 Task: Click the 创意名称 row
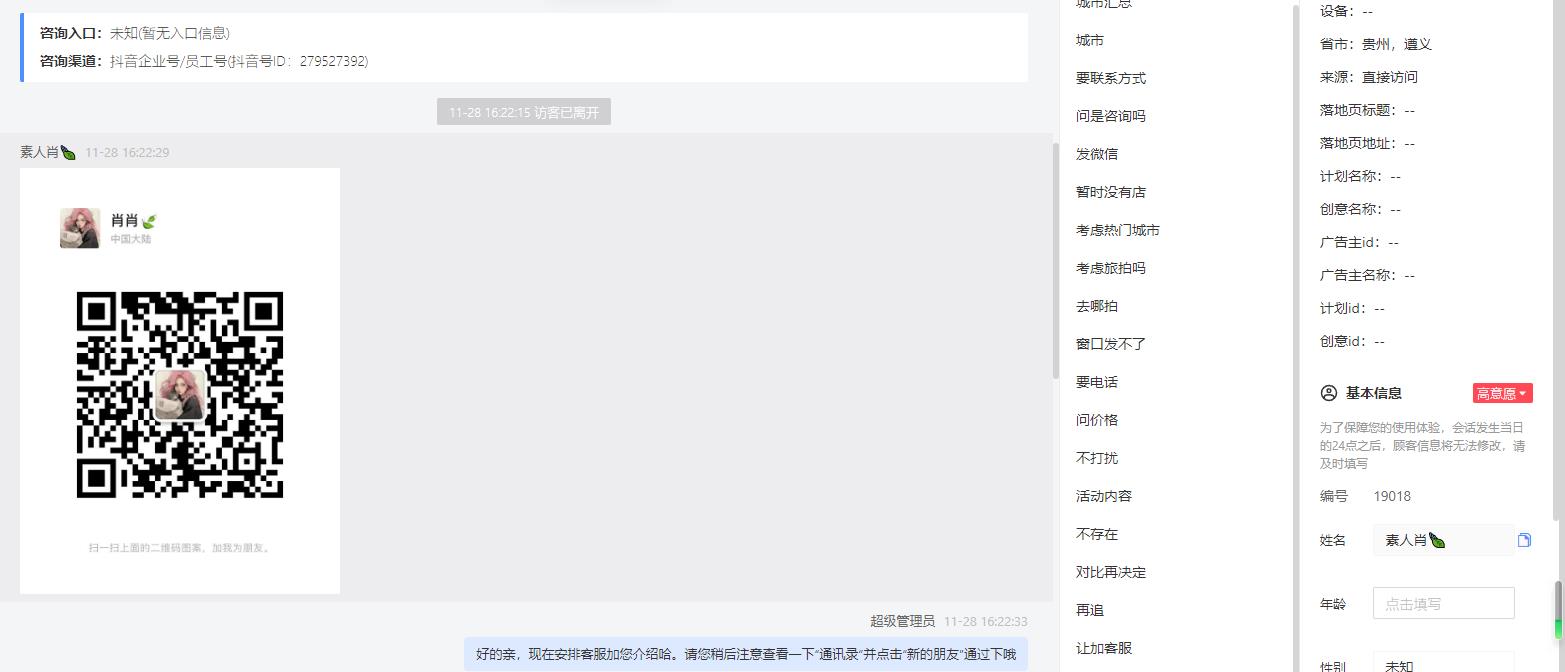1360,209
